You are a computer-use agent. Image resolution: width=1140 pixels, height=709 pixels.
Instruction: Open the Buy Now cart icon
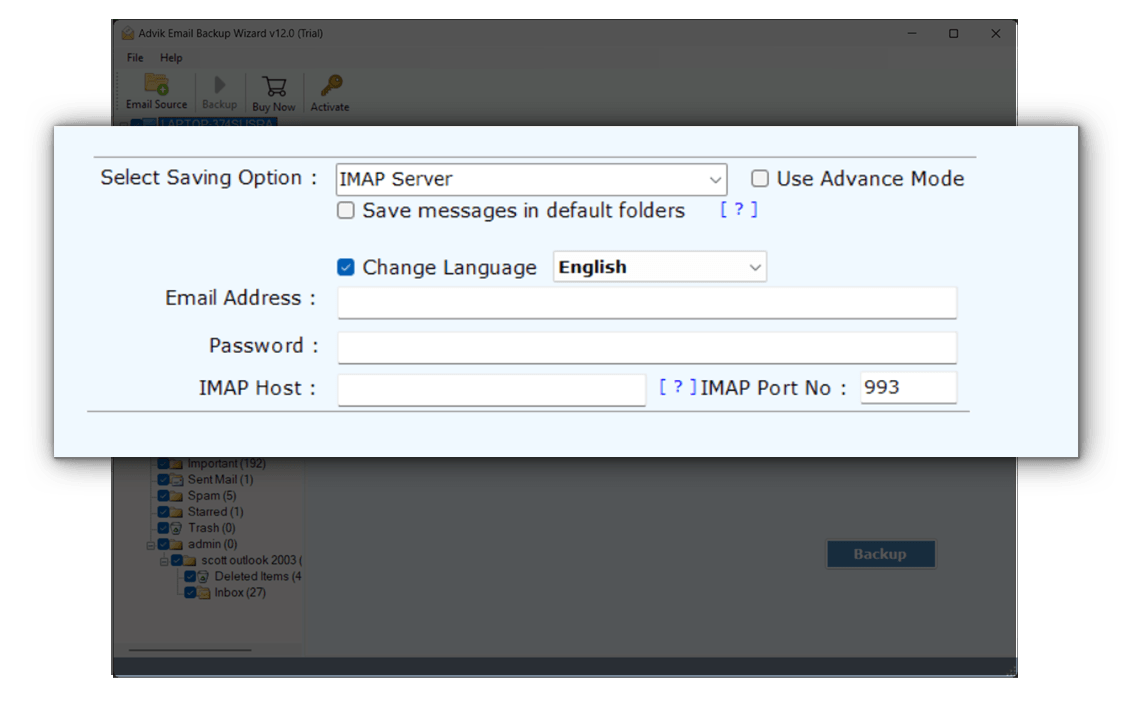coord(274,87)
